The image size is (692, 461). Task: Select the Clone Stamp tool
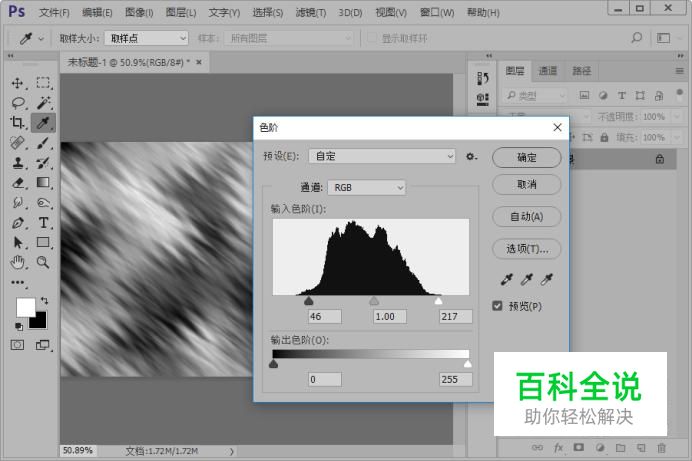point(17,163)
